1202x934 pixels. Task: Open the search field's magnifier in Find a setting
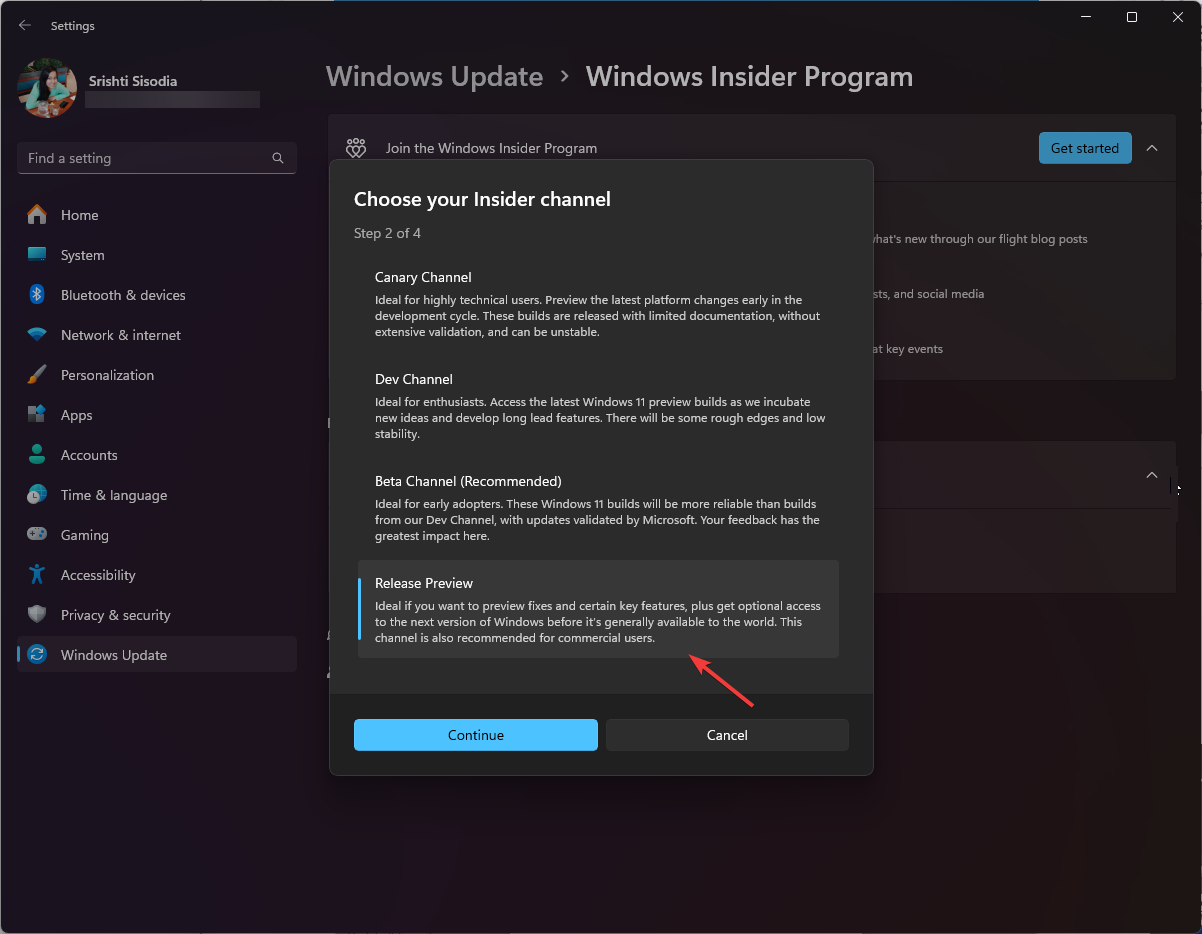[x=277, y=158]
